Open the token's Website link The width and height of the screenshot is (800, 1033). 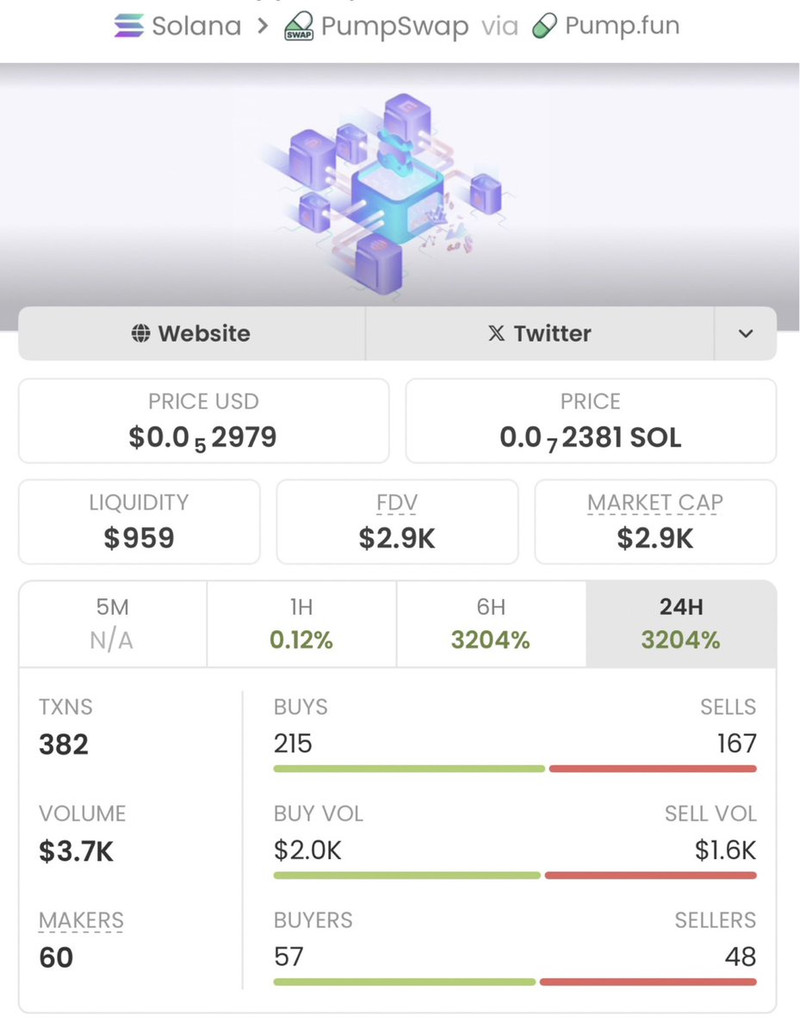click(x=191, y=334)
